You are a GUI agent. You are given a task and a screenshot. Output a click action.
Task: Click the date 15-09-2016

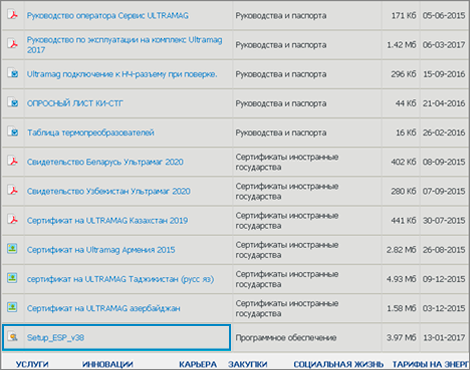[x=444, y=74]
